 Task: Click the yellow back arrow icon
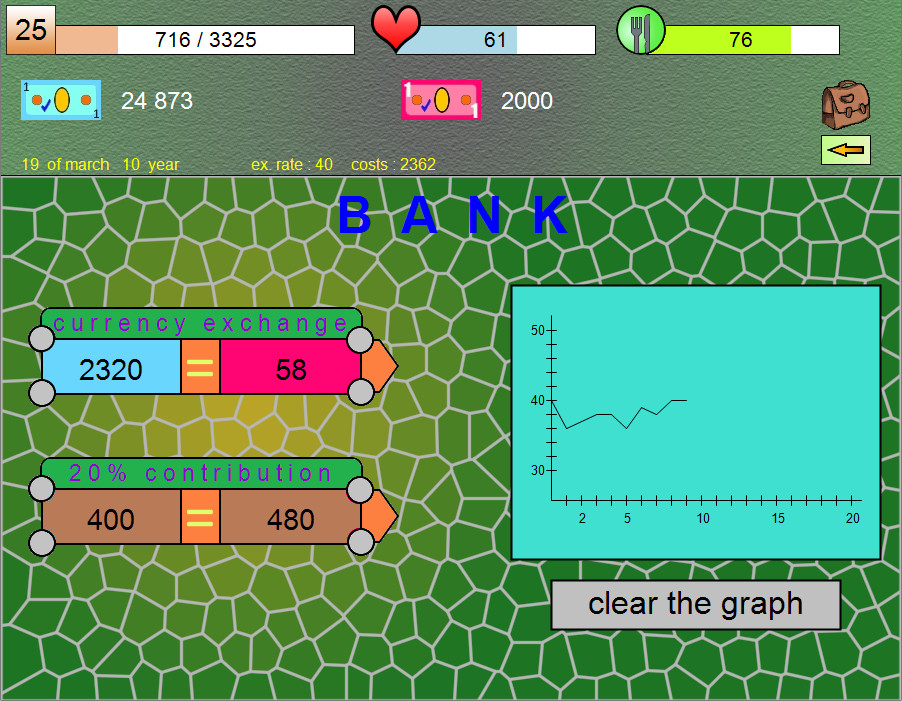point(845,150)
